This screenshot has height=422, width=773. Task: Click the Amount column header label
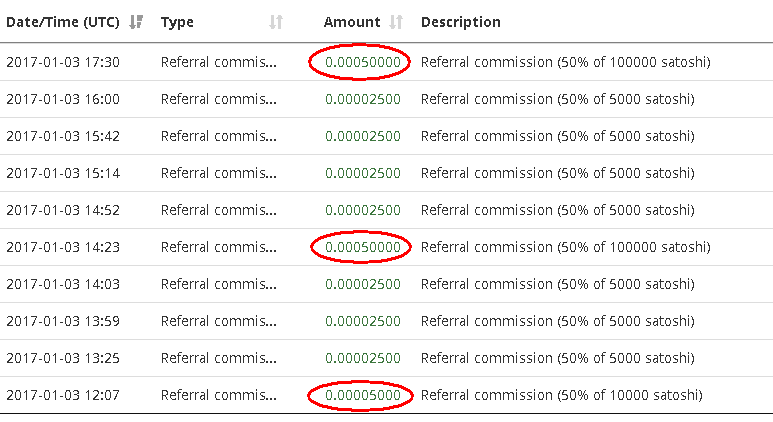coord(352,22)
